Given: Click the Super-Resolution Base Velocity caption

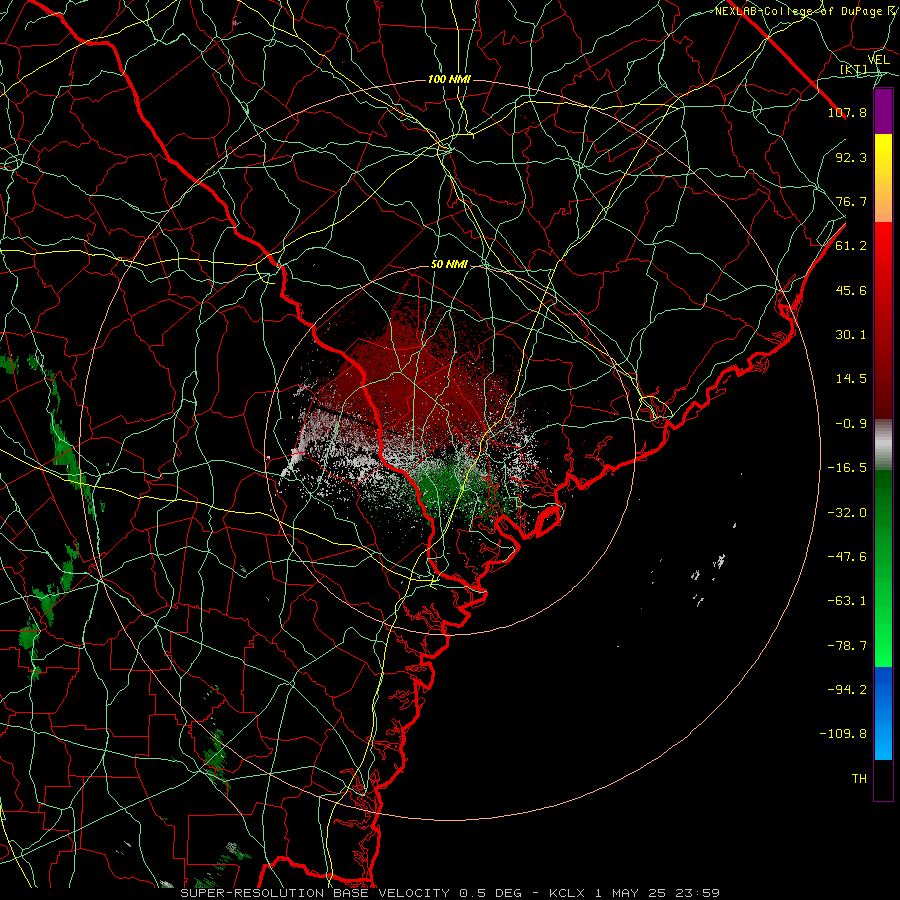Looking at the screenshot, I should click(450, 893).
